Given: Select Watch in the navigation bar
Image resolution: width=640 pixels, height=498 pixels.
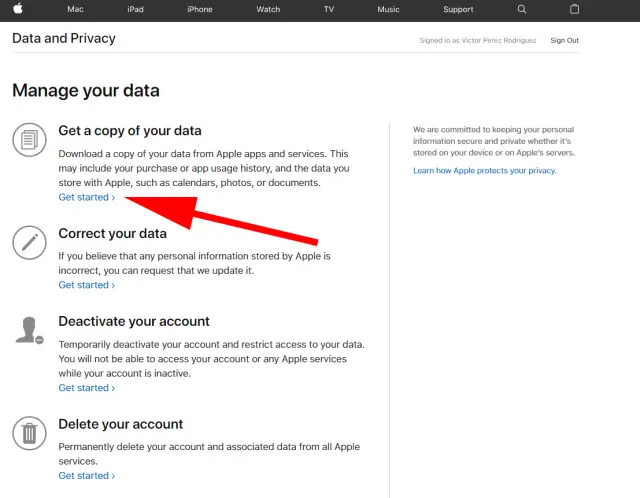Looking at the screenshot, I should 268,9.
